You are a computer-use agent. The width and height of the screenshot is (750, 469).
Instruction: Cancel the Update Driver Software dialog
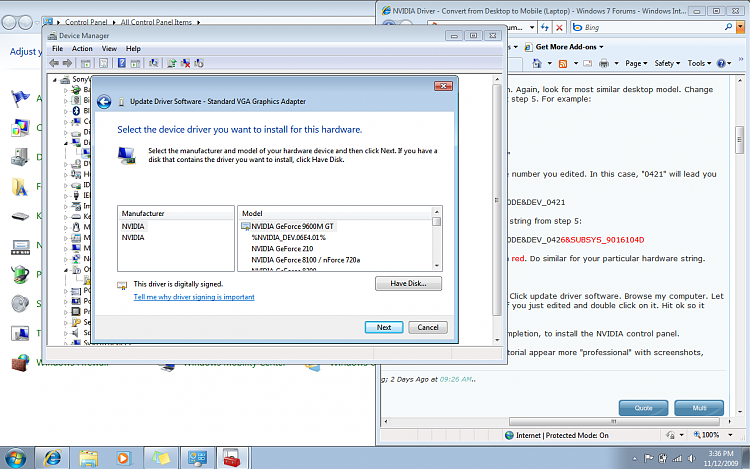pyautogui.click(x=428, y=327)
